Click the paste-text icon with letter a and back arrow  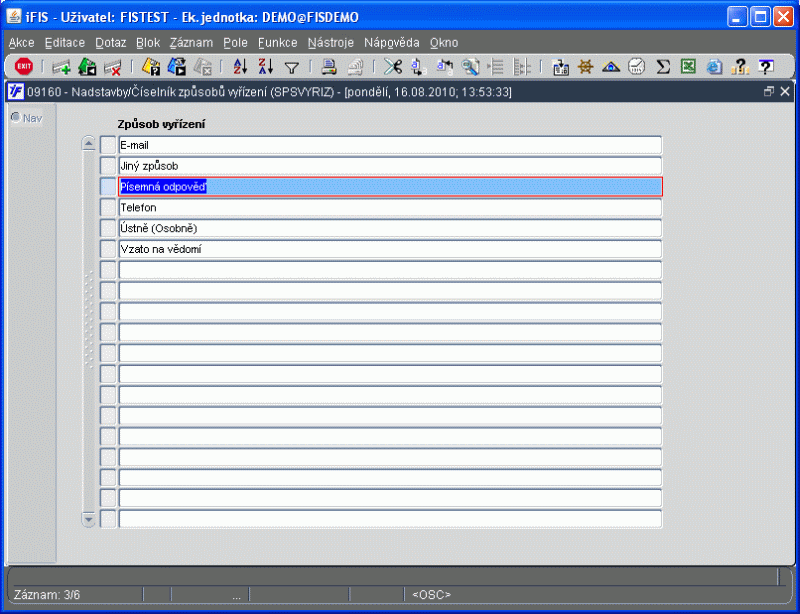(444, 67)
